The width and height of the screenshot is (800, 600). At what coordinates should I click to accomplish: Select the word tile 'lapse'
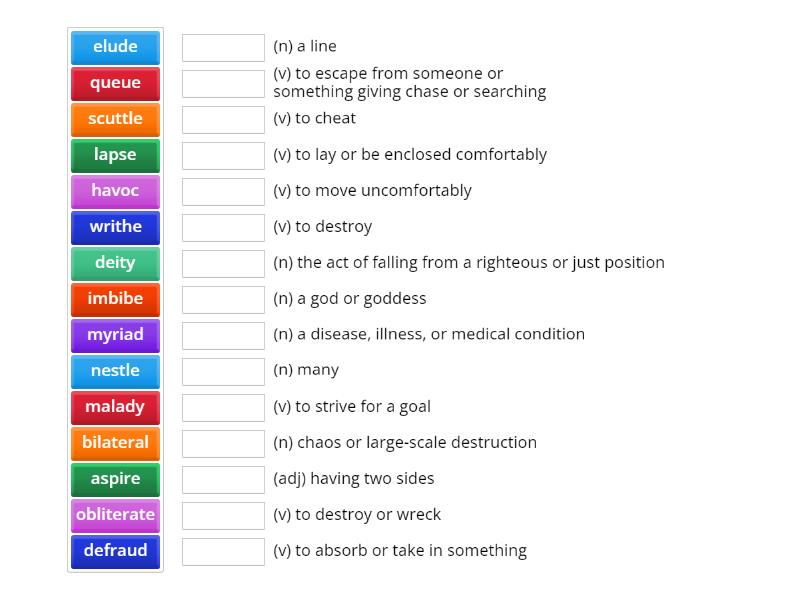tap(115, 155)
